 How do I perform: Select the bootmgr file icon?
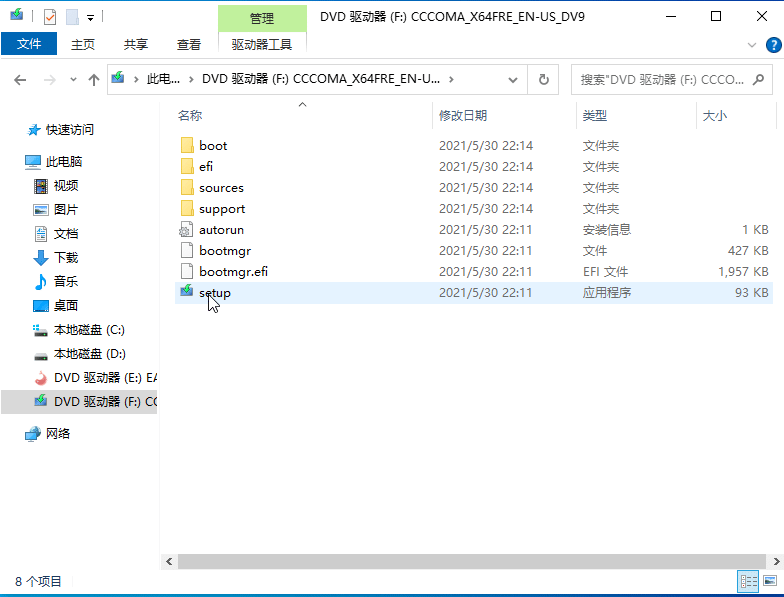point(186,250)
